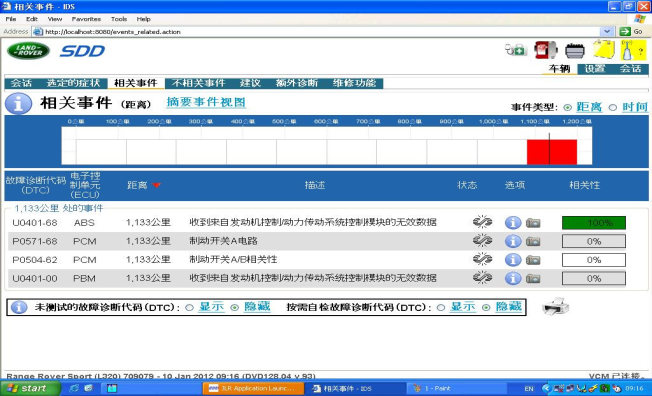Switch to the 额外诊断 tab
Screen dimensions: 652x396
point(296,83)
